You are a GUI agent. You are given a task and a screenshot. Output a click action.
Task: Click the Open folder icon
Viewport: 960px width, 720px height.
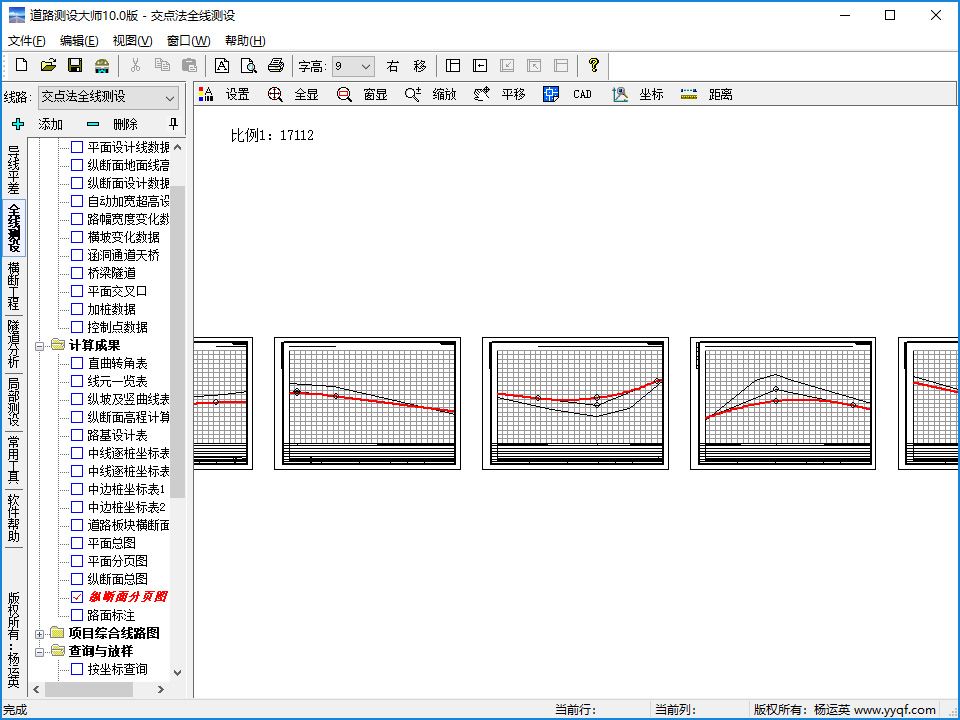(48, 65)
